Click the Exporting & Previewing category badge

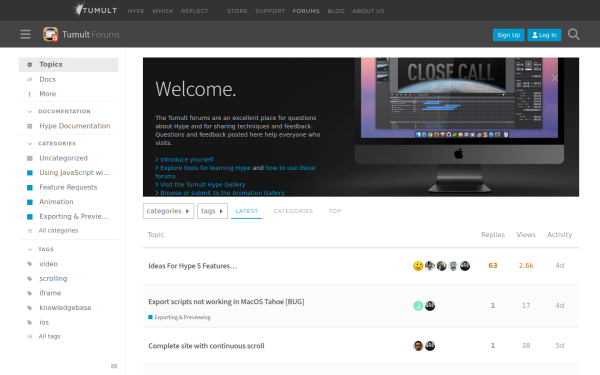tap(179, 317)
